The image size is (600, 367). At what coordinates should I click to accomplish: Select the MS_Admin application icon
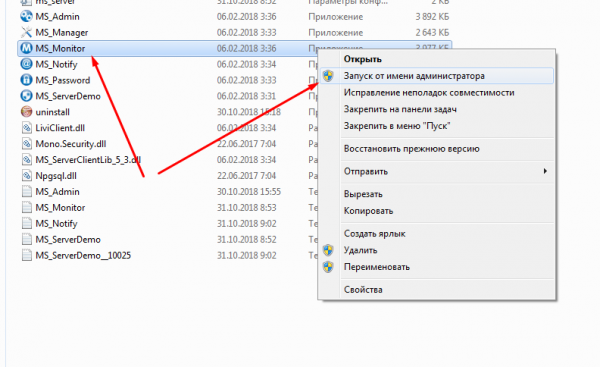pyautogui.click(x=26, y=16)
